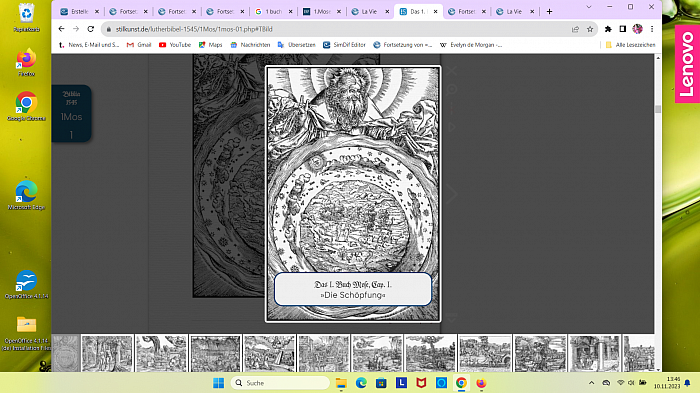Bookmark this page with the star icon

click(x=590, y=29)
